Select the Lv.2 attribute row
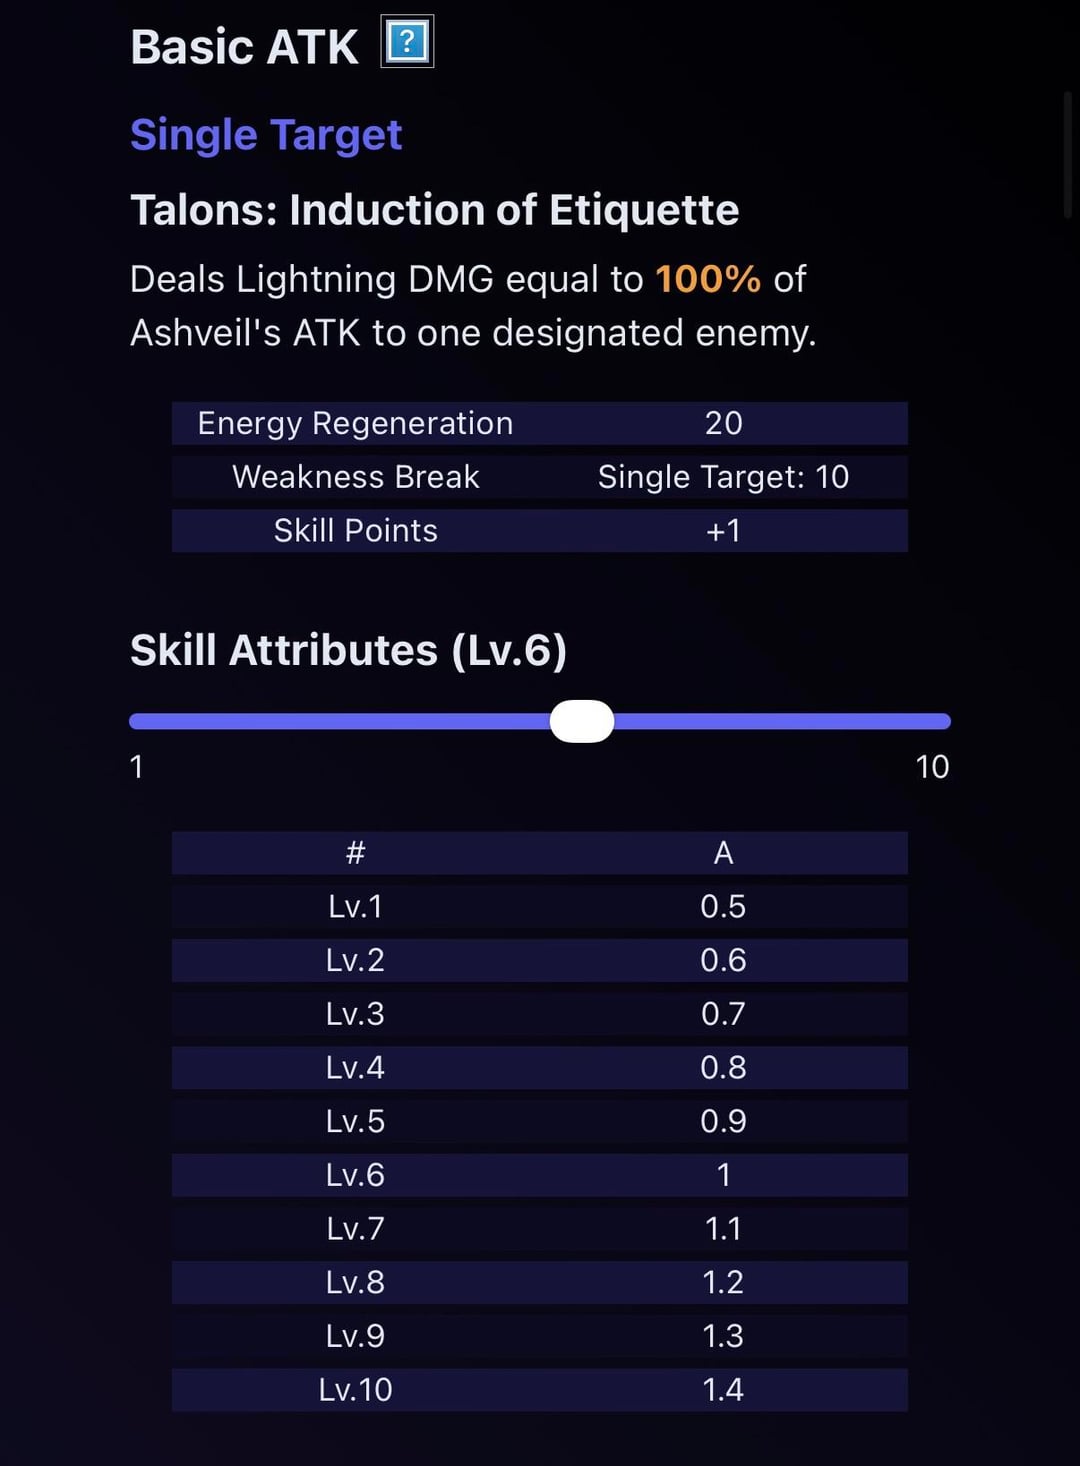Screen dimensions: 1080x1466 point(539,960)
